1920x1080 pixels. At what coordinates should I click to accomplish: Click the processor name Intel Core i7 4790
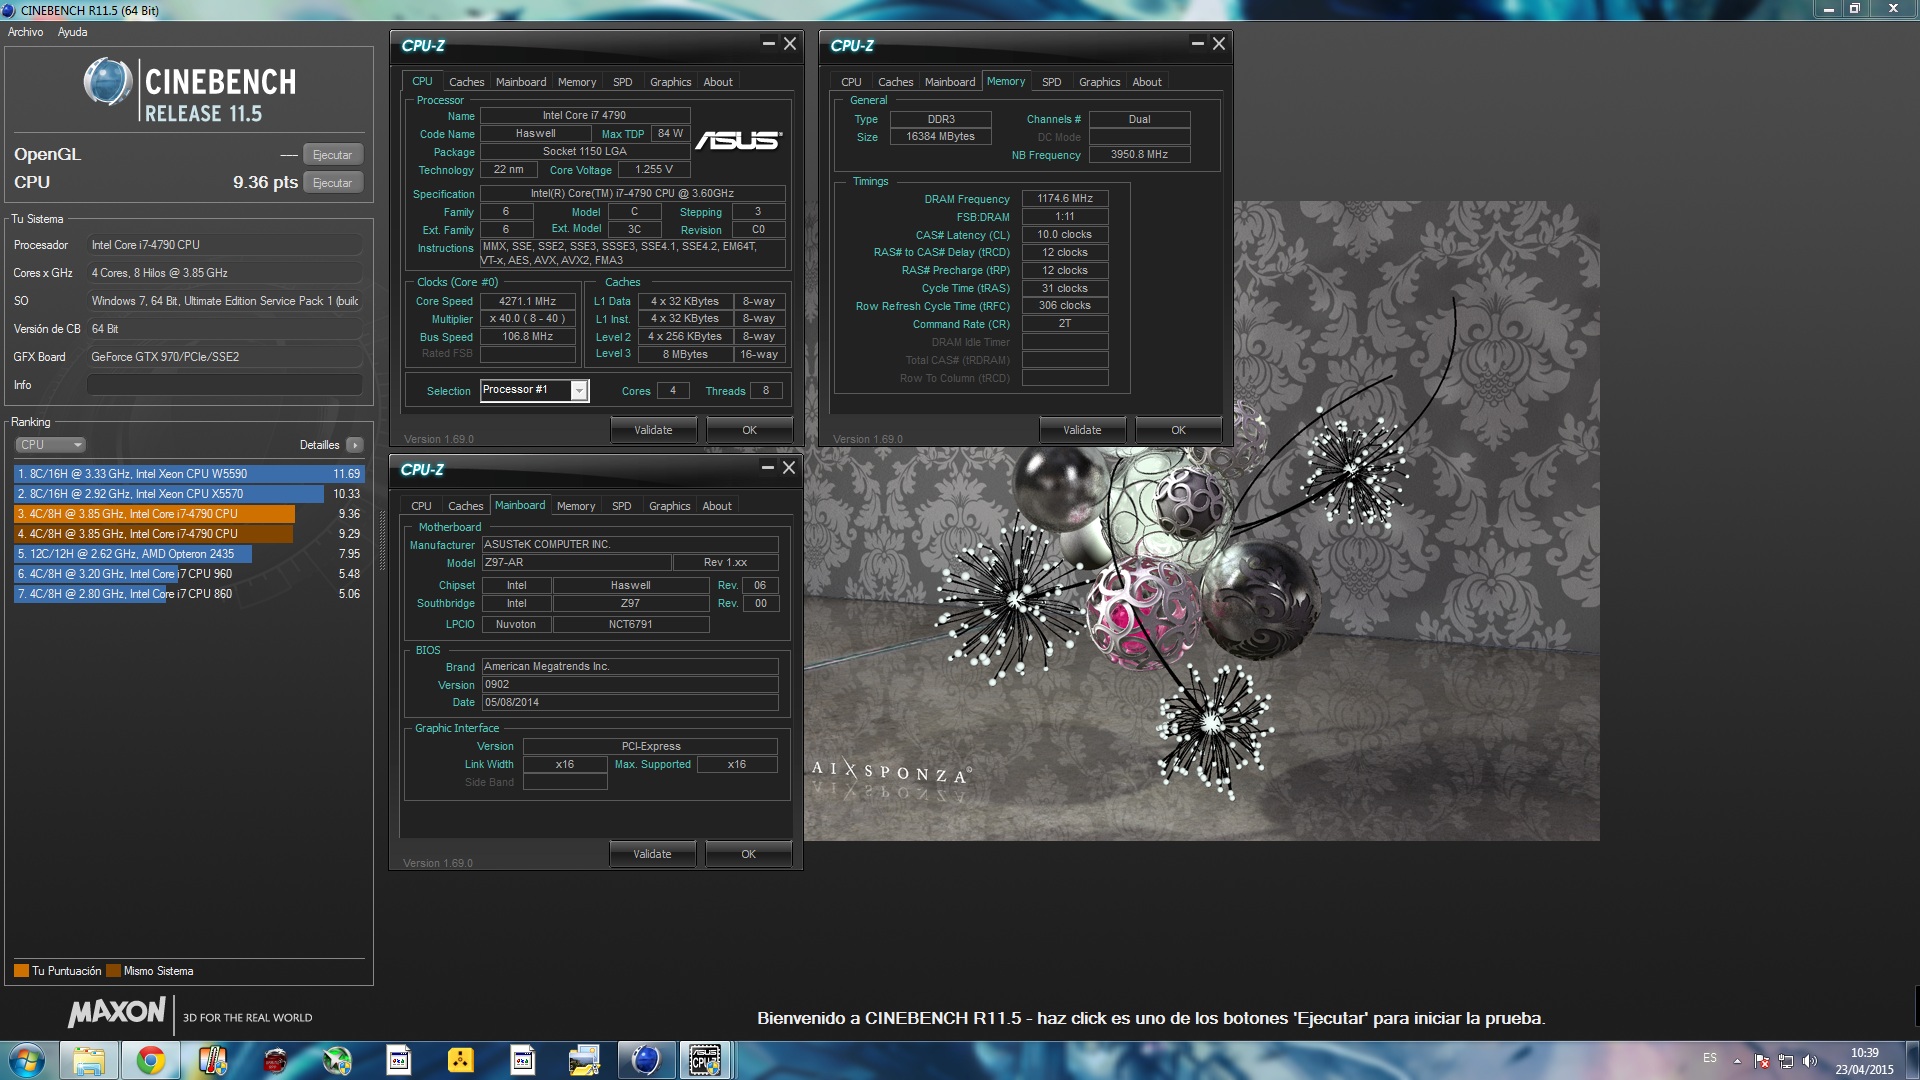[x=585, y=116]
